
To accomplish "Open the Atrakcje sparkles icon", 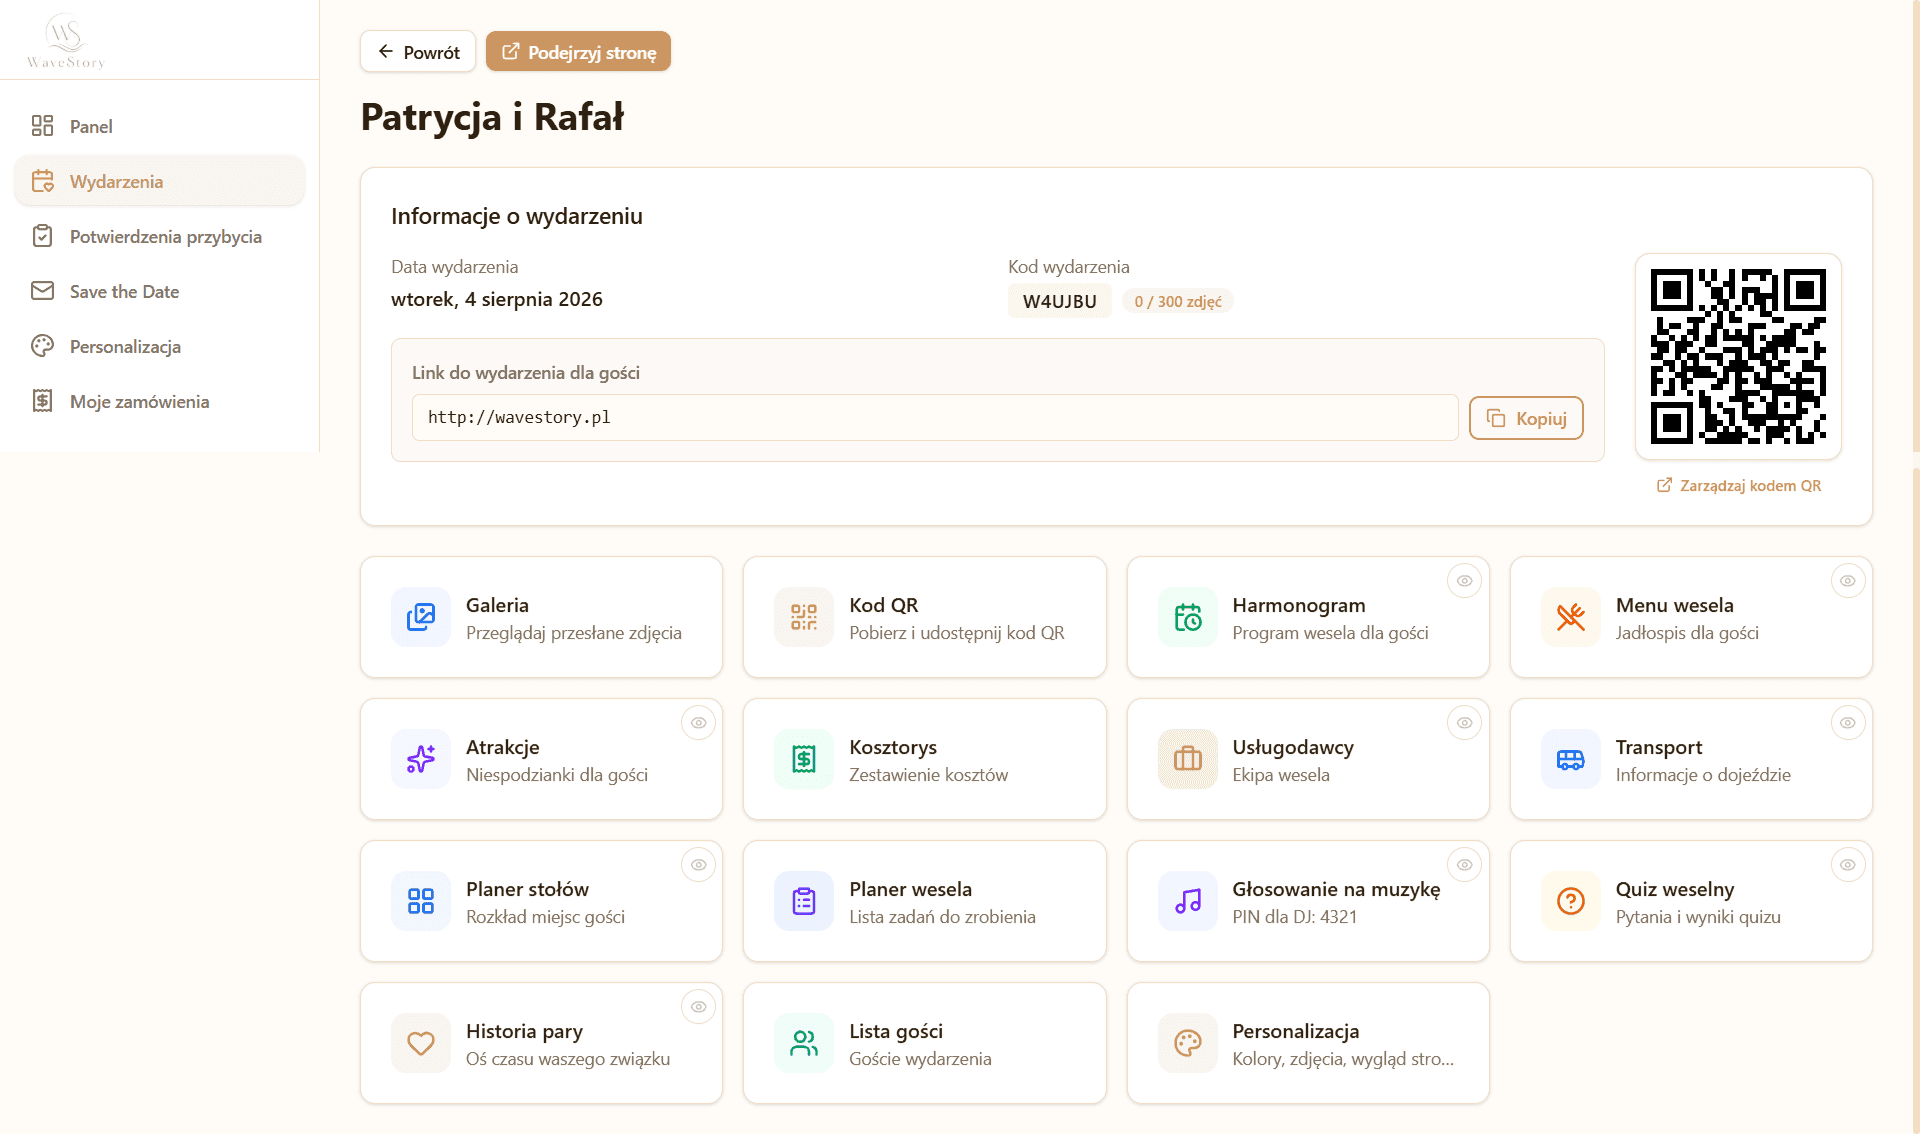I will 421,759.
